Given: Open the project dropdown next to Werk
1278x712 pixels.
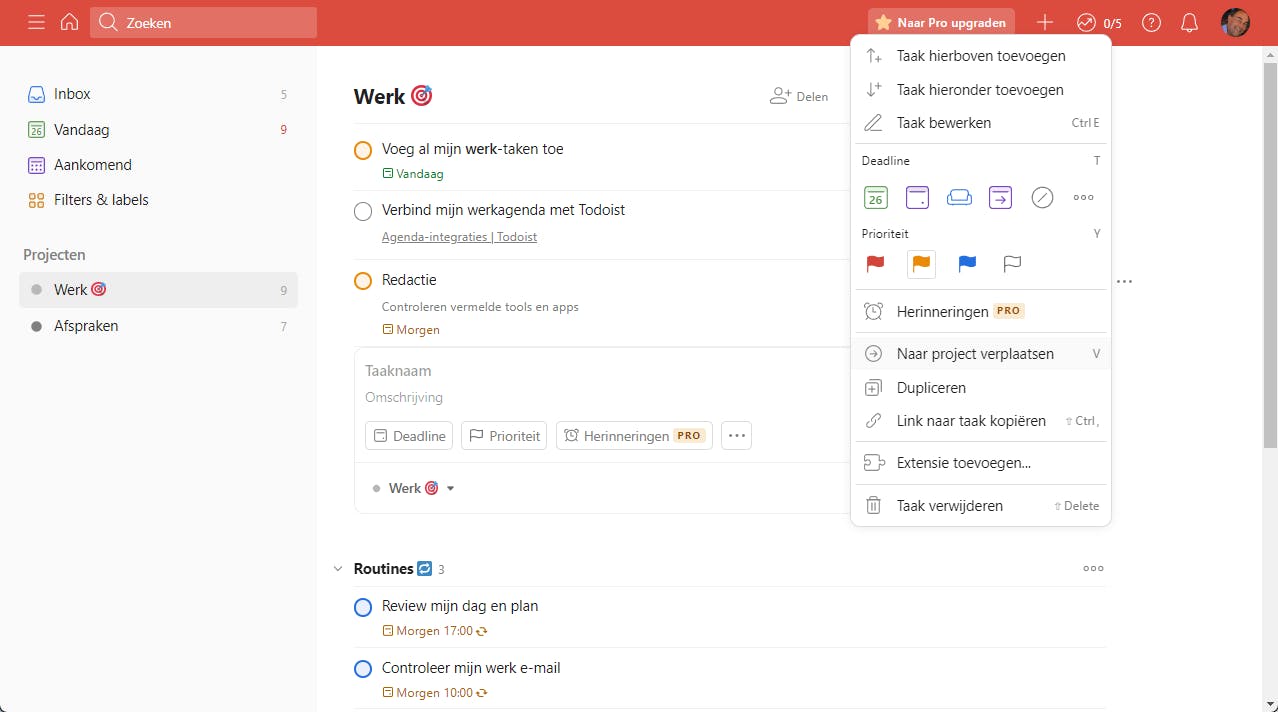Looking at the screenshot, I should tap(449, 488).
